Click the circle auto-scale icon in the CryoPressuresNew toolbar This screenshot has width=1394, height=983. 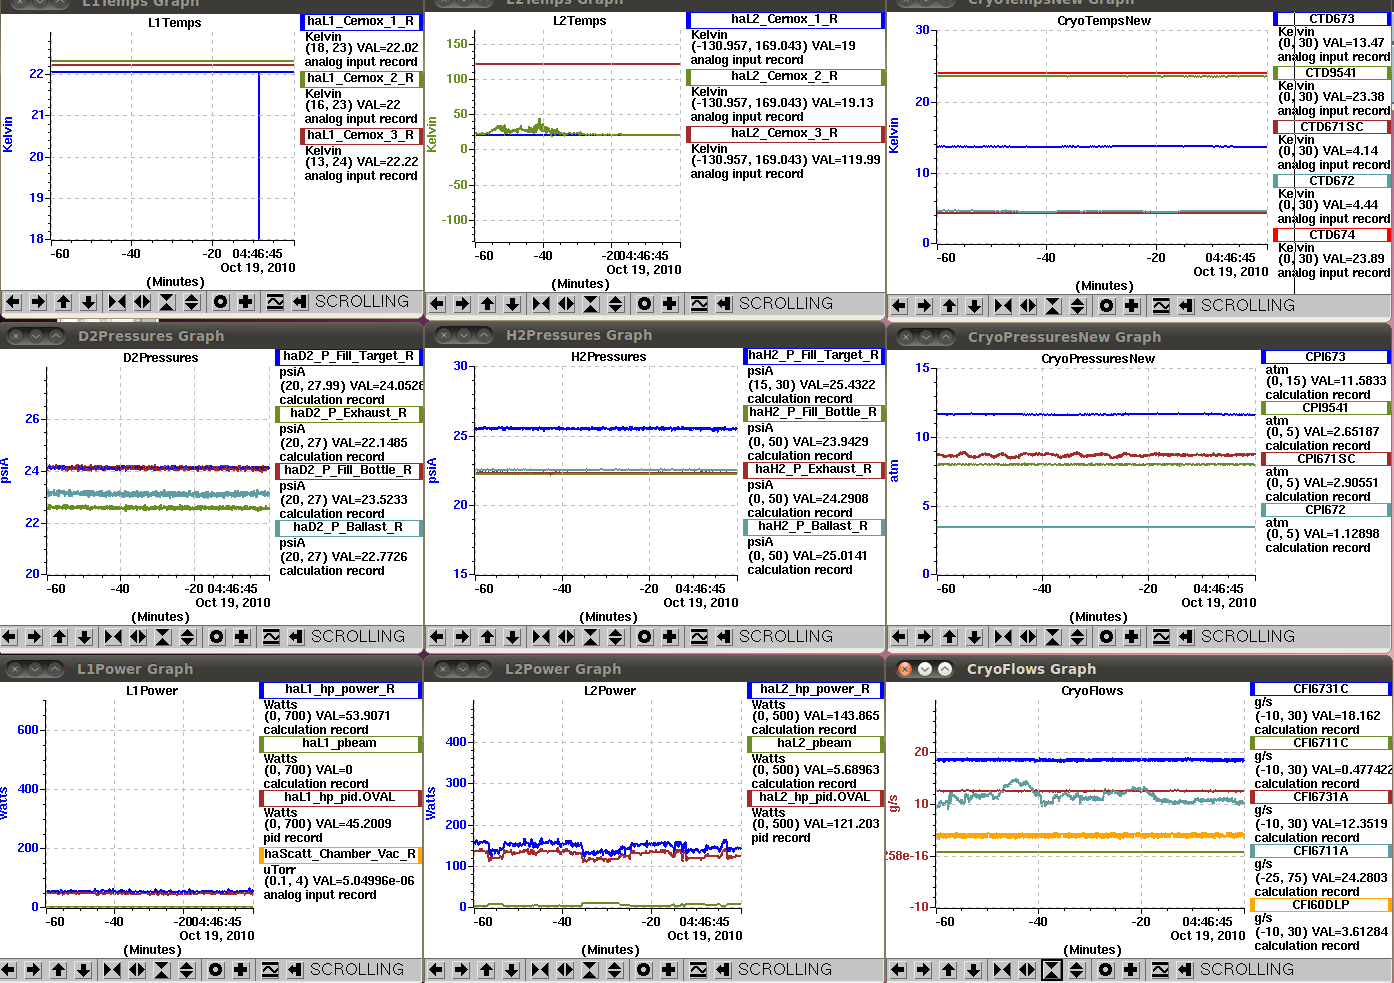pos(1106,637)
